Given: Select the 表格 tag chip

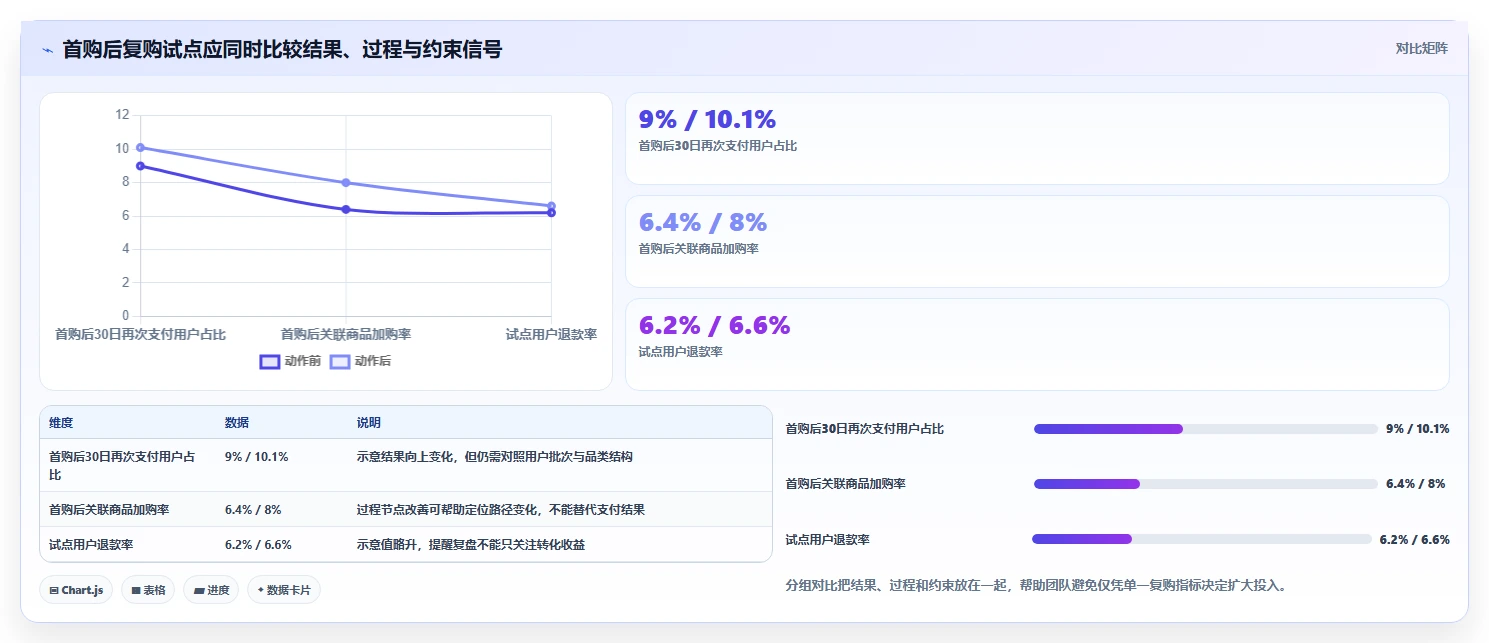Looking at the screenshot, I should pos(148,590).
